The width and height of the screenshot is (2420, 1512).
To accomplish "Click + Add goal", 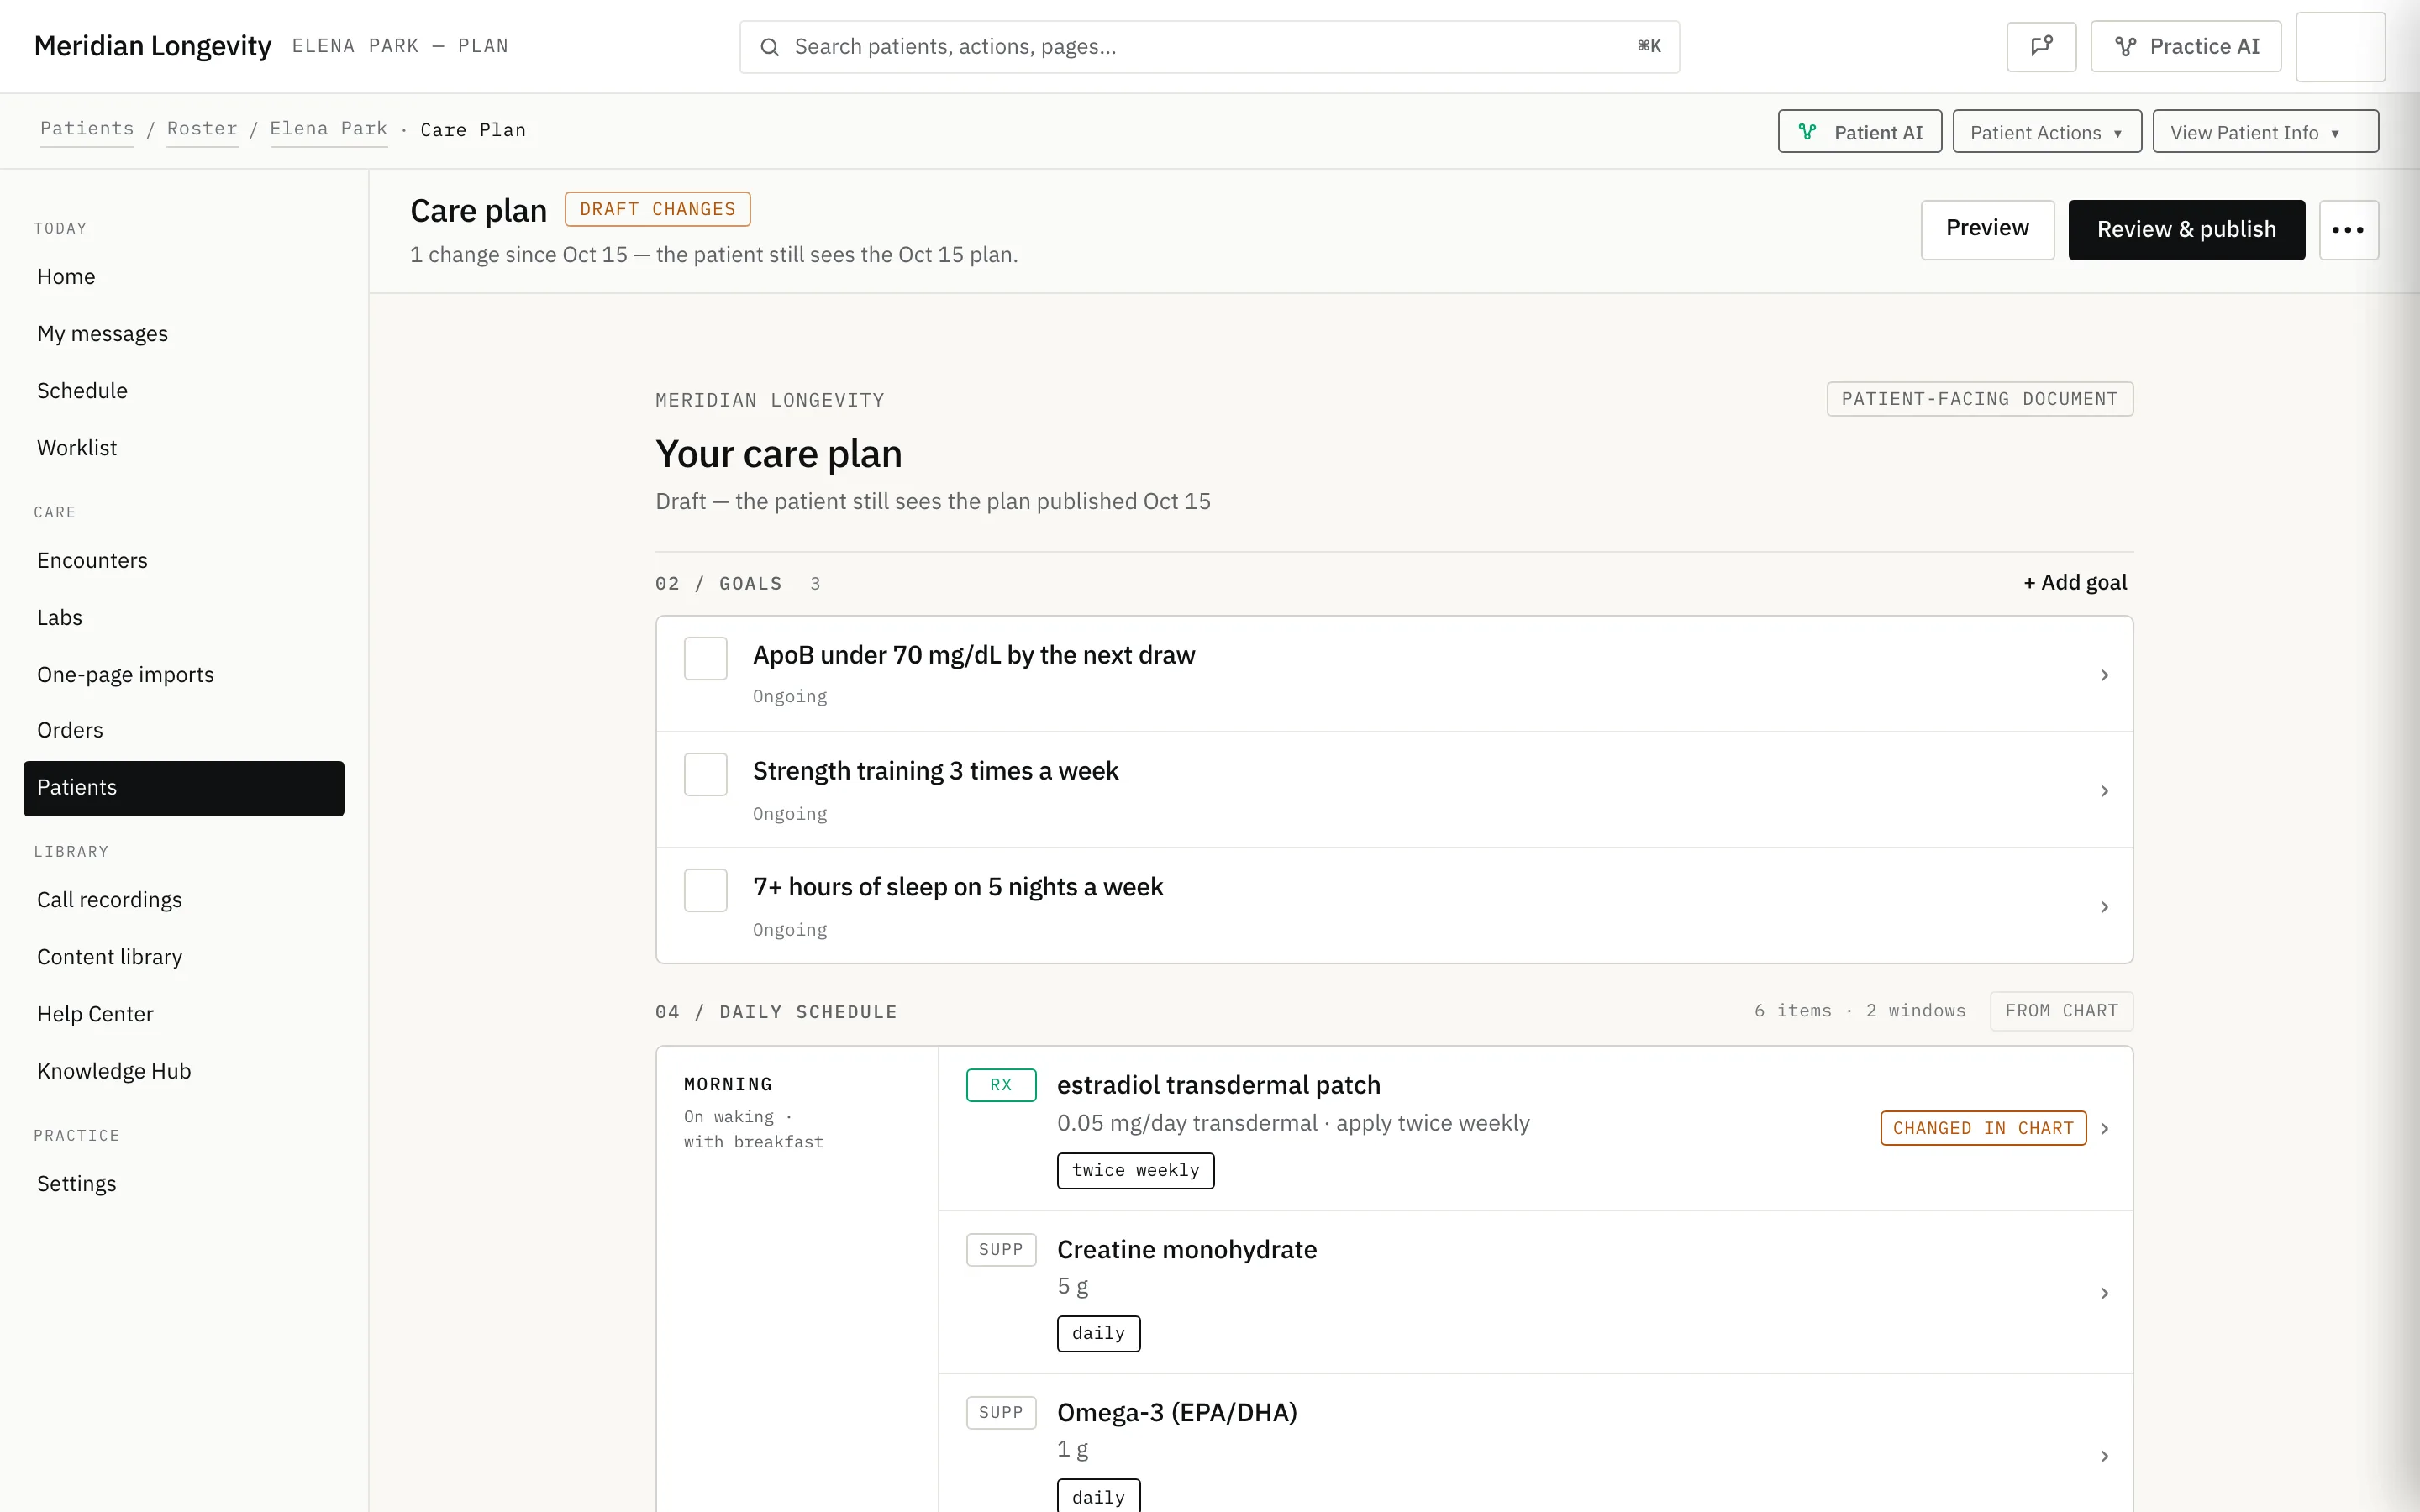I will [x=2075, y=583].
